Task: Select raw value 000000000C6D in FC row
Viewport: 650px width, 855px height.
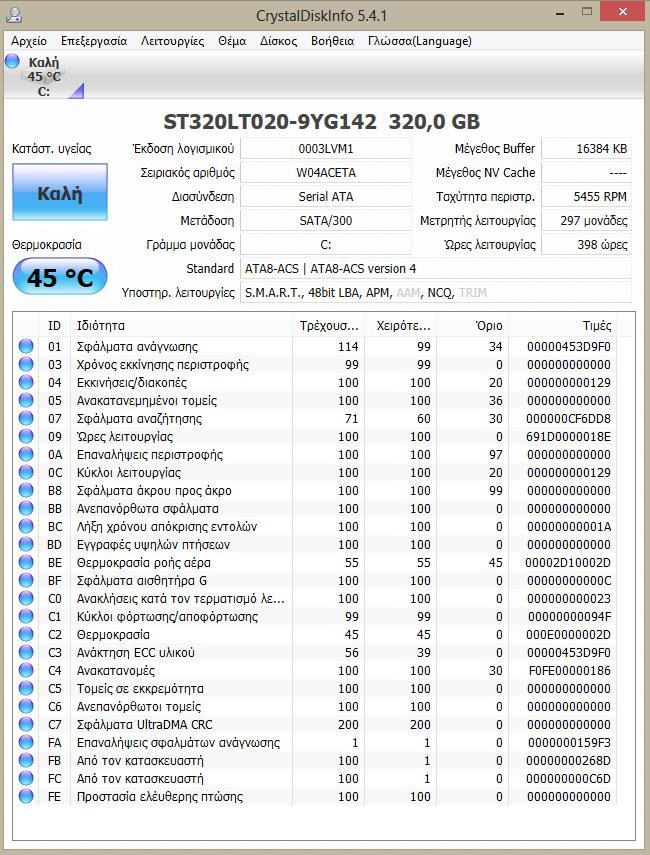Action: [569, 779]
